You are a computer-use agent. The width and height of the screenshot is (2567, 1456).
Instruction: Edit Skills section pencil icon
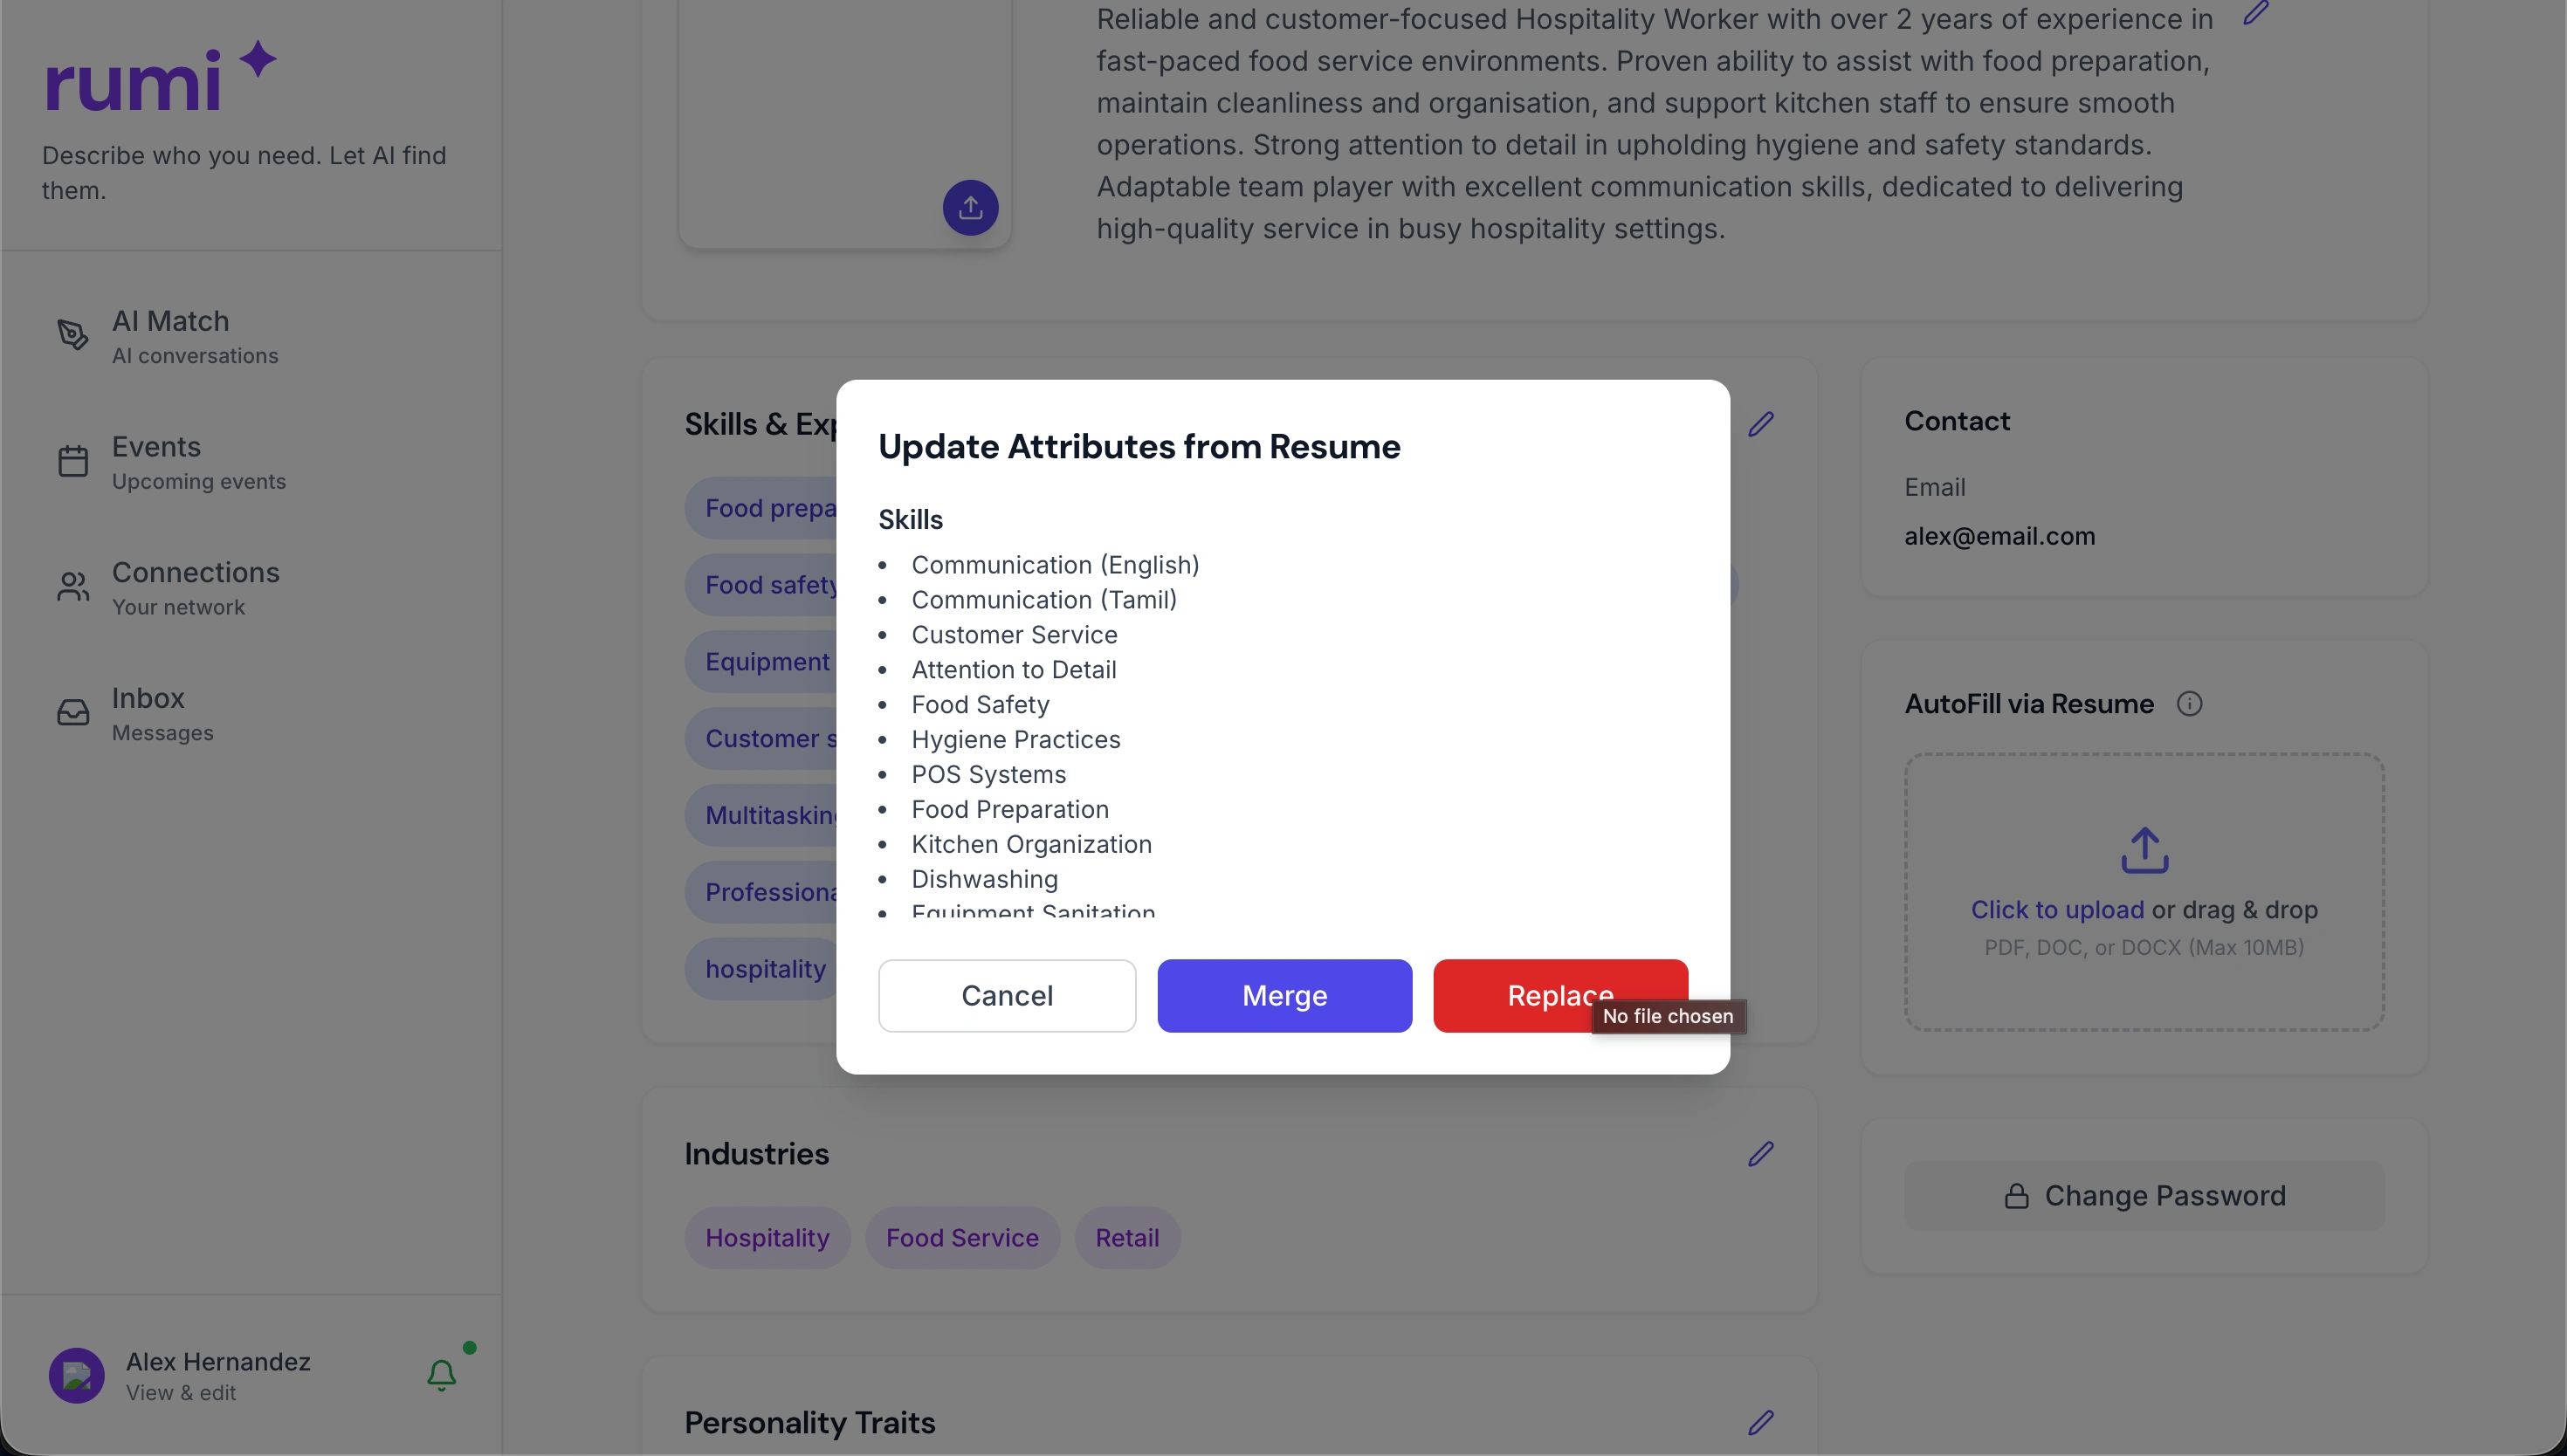point(1760,424)
